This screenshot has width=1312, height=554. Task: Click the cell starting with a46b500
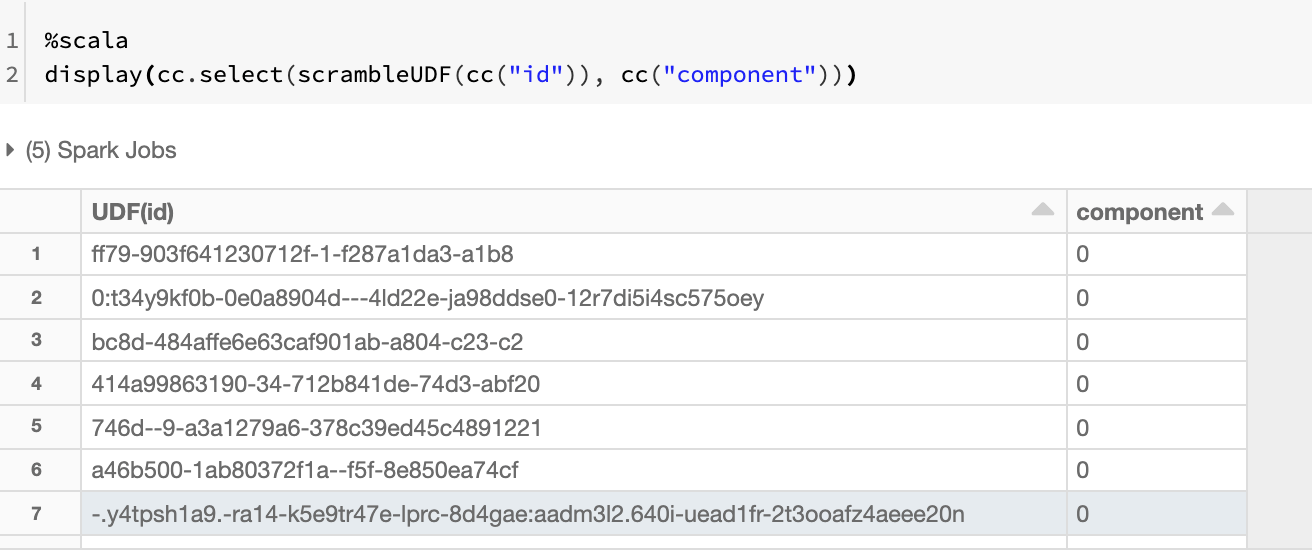click(304, 470)
